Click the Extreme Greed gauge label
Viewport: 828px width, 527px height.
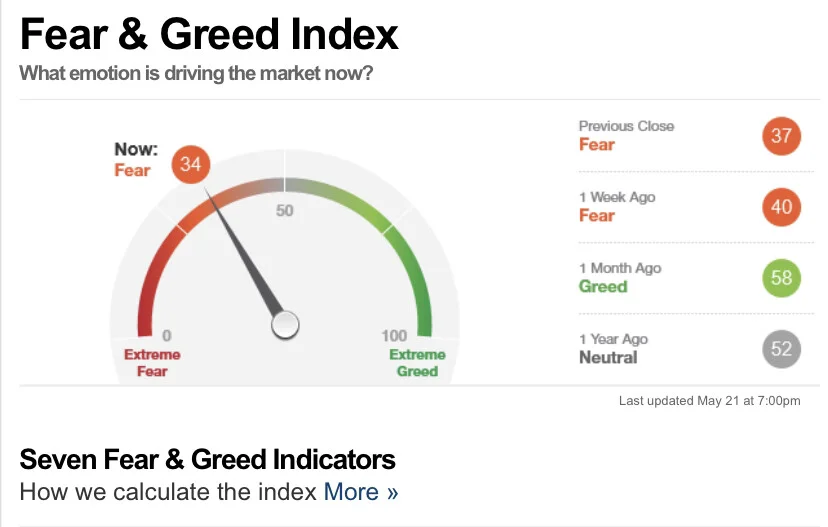click(417, 363)
